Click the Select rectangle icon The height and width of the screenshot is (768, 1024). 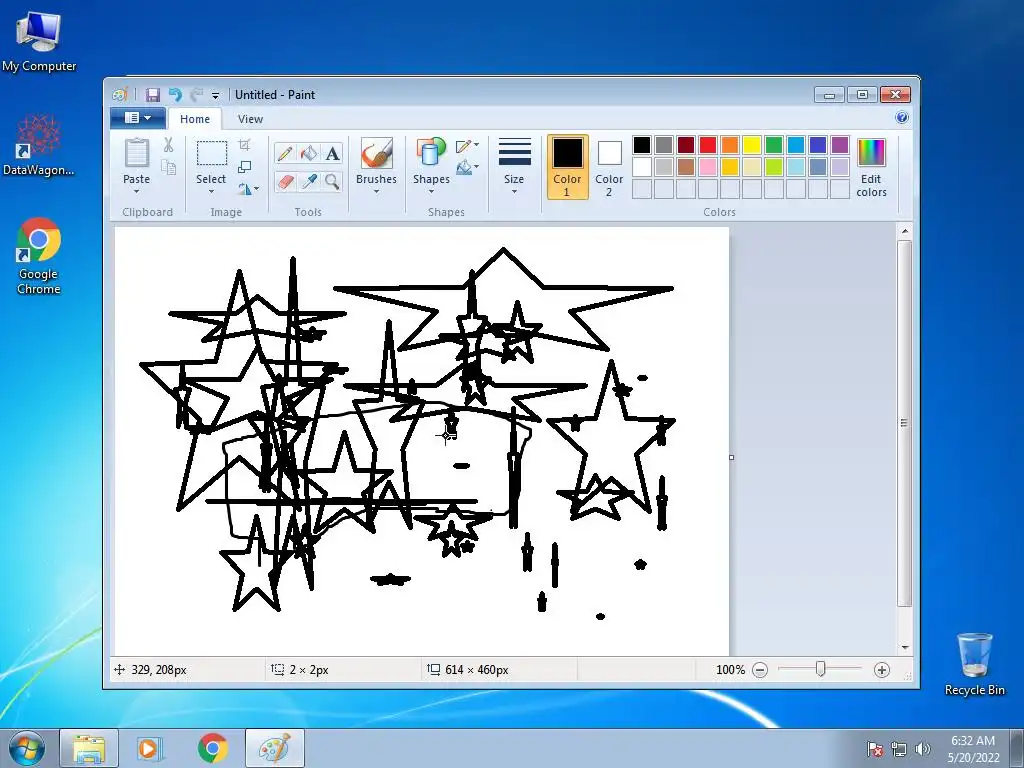212,153
